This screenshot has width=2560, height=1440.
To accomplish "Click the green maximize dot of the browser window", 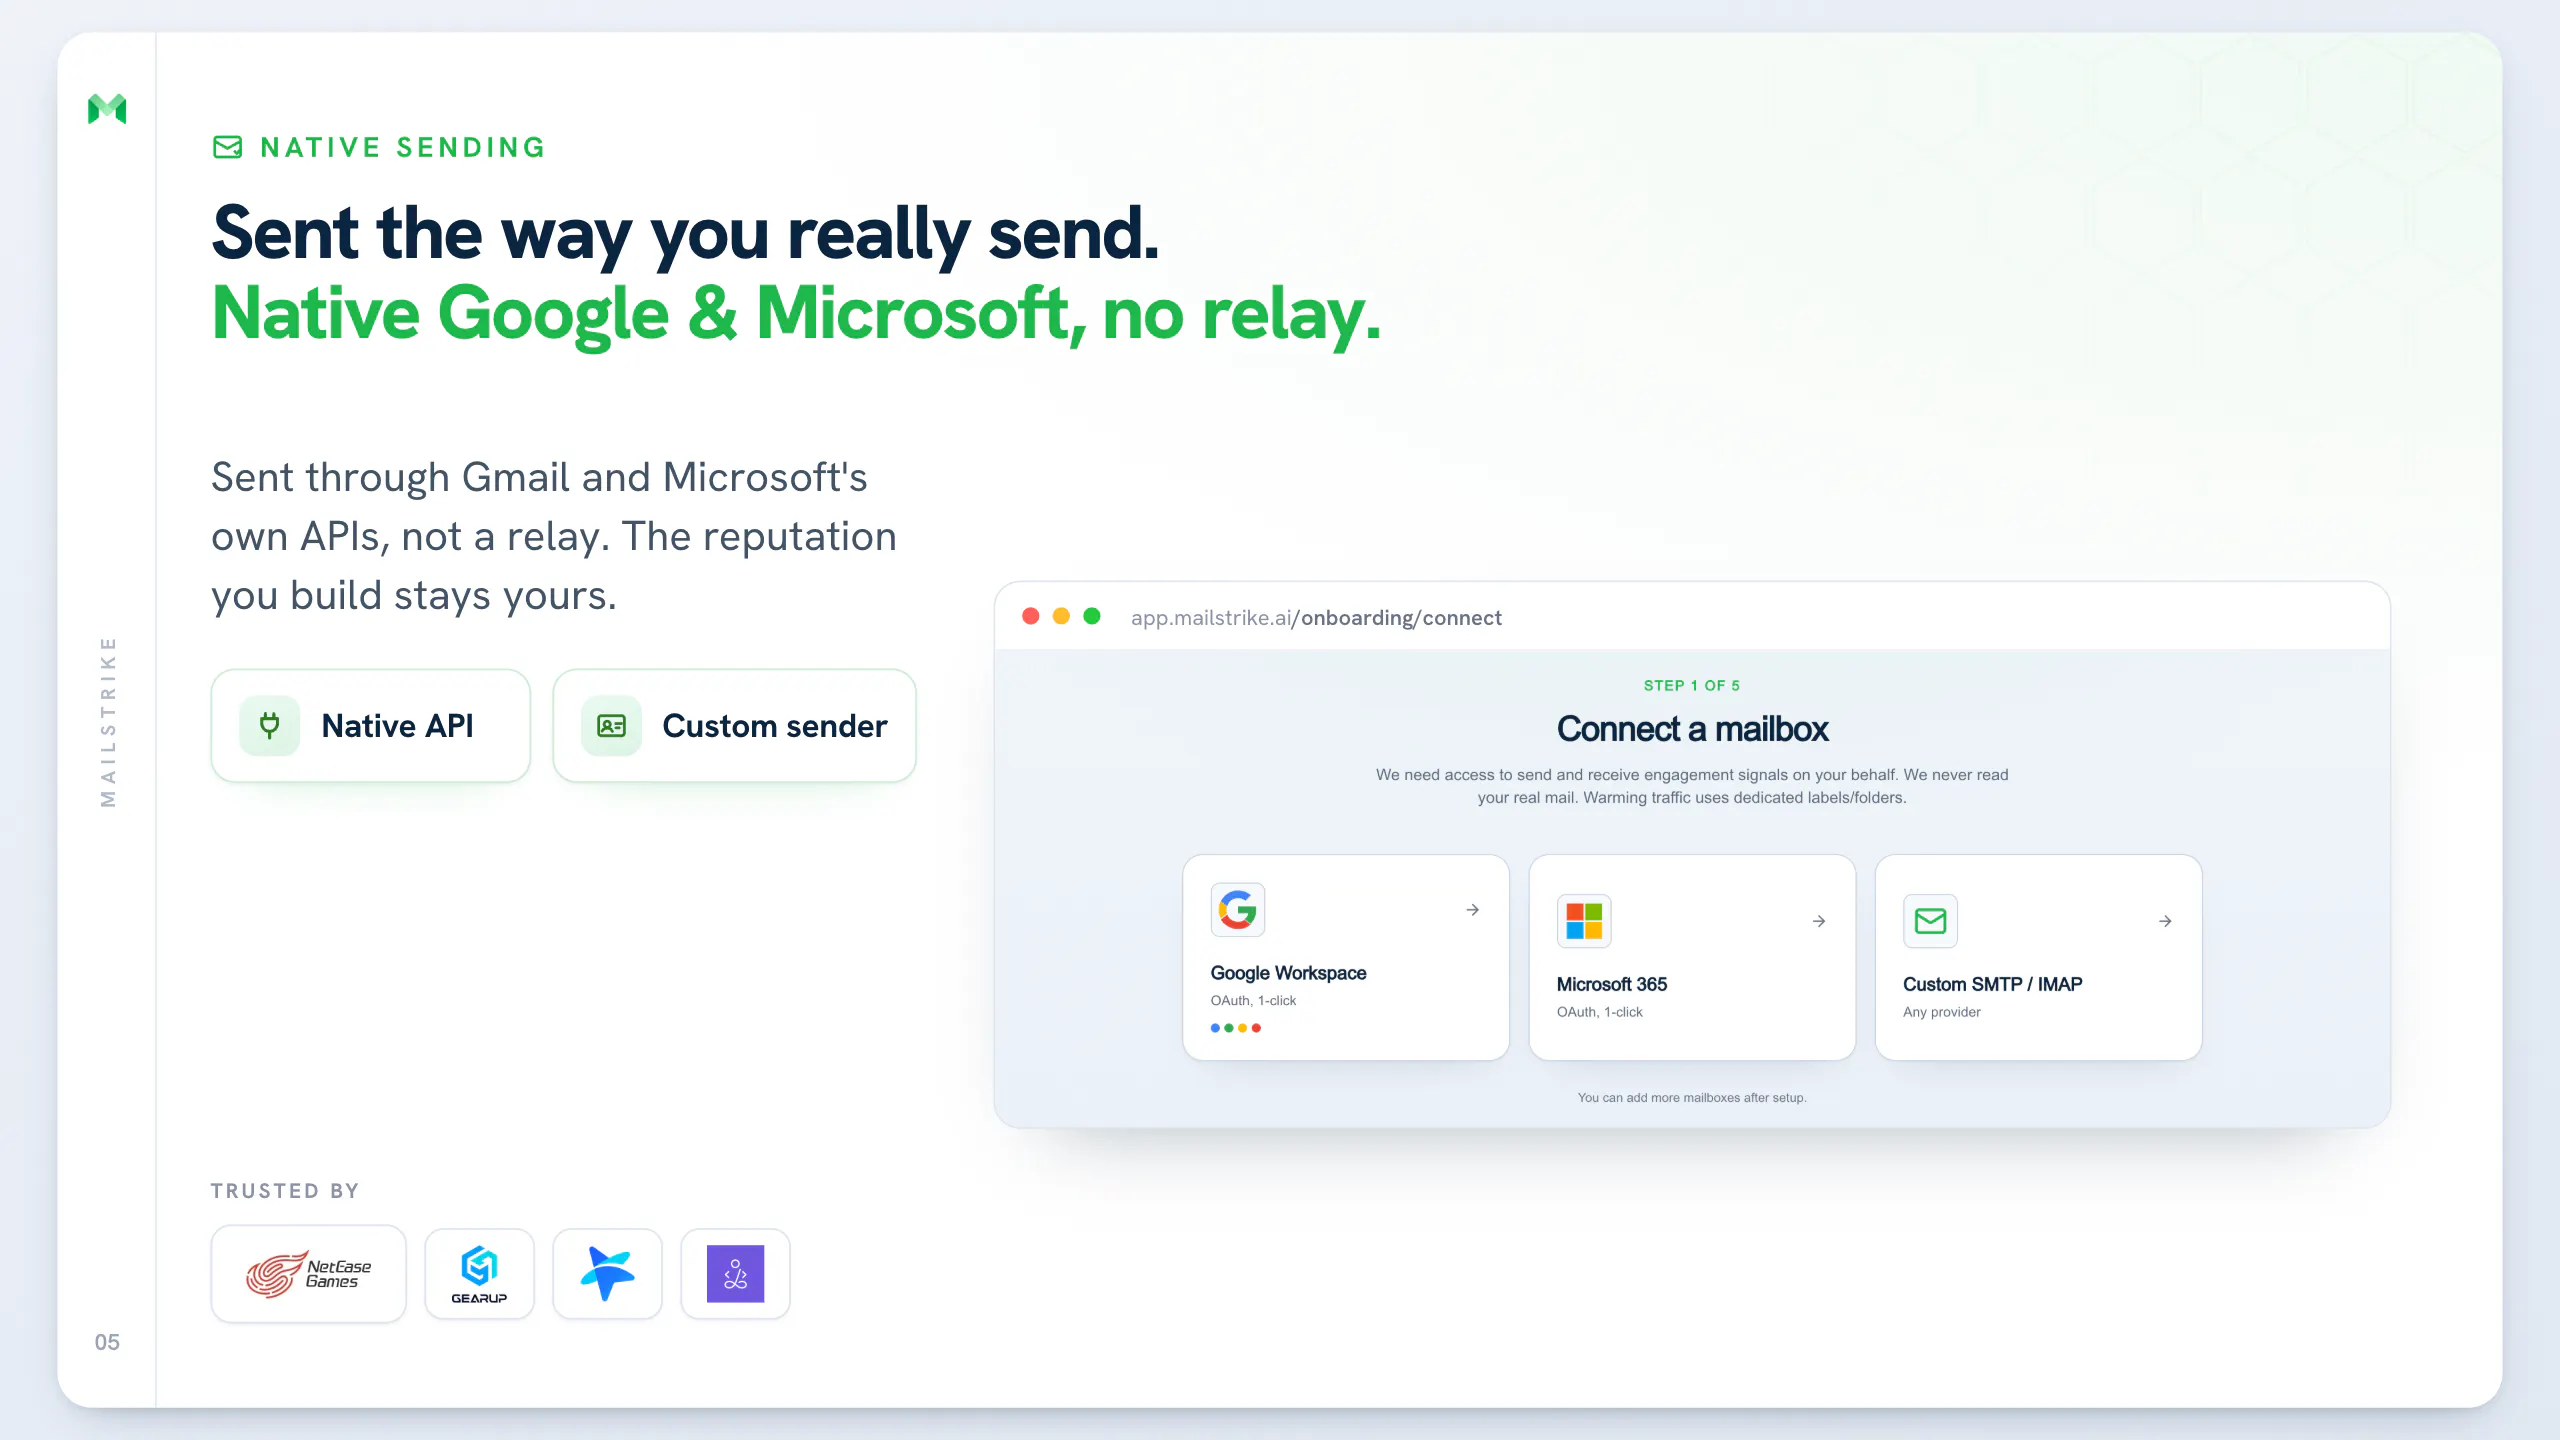I will [x=1092, y=616].
